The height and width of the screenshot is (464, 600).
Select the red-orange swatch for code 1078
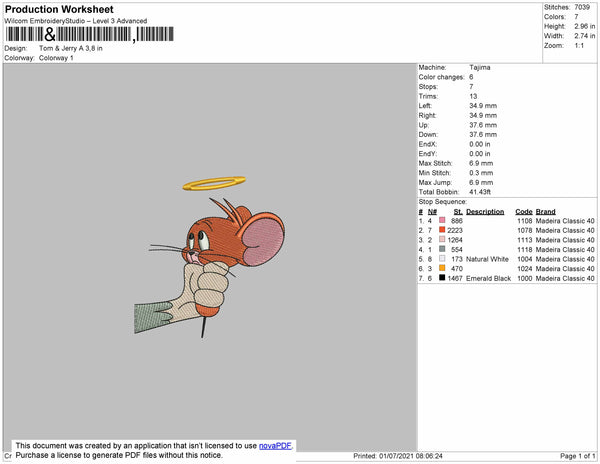[x=442, y=230]
